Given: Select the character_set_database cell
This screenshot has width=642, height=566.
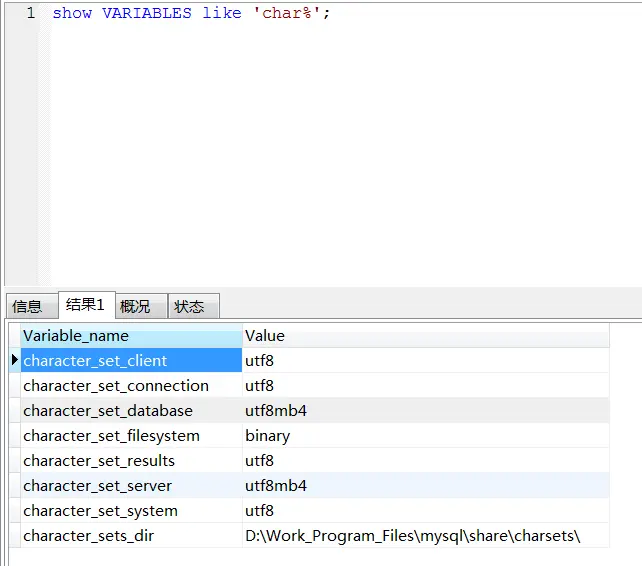Looking at the screenshot, I should (x=131, y=410).
